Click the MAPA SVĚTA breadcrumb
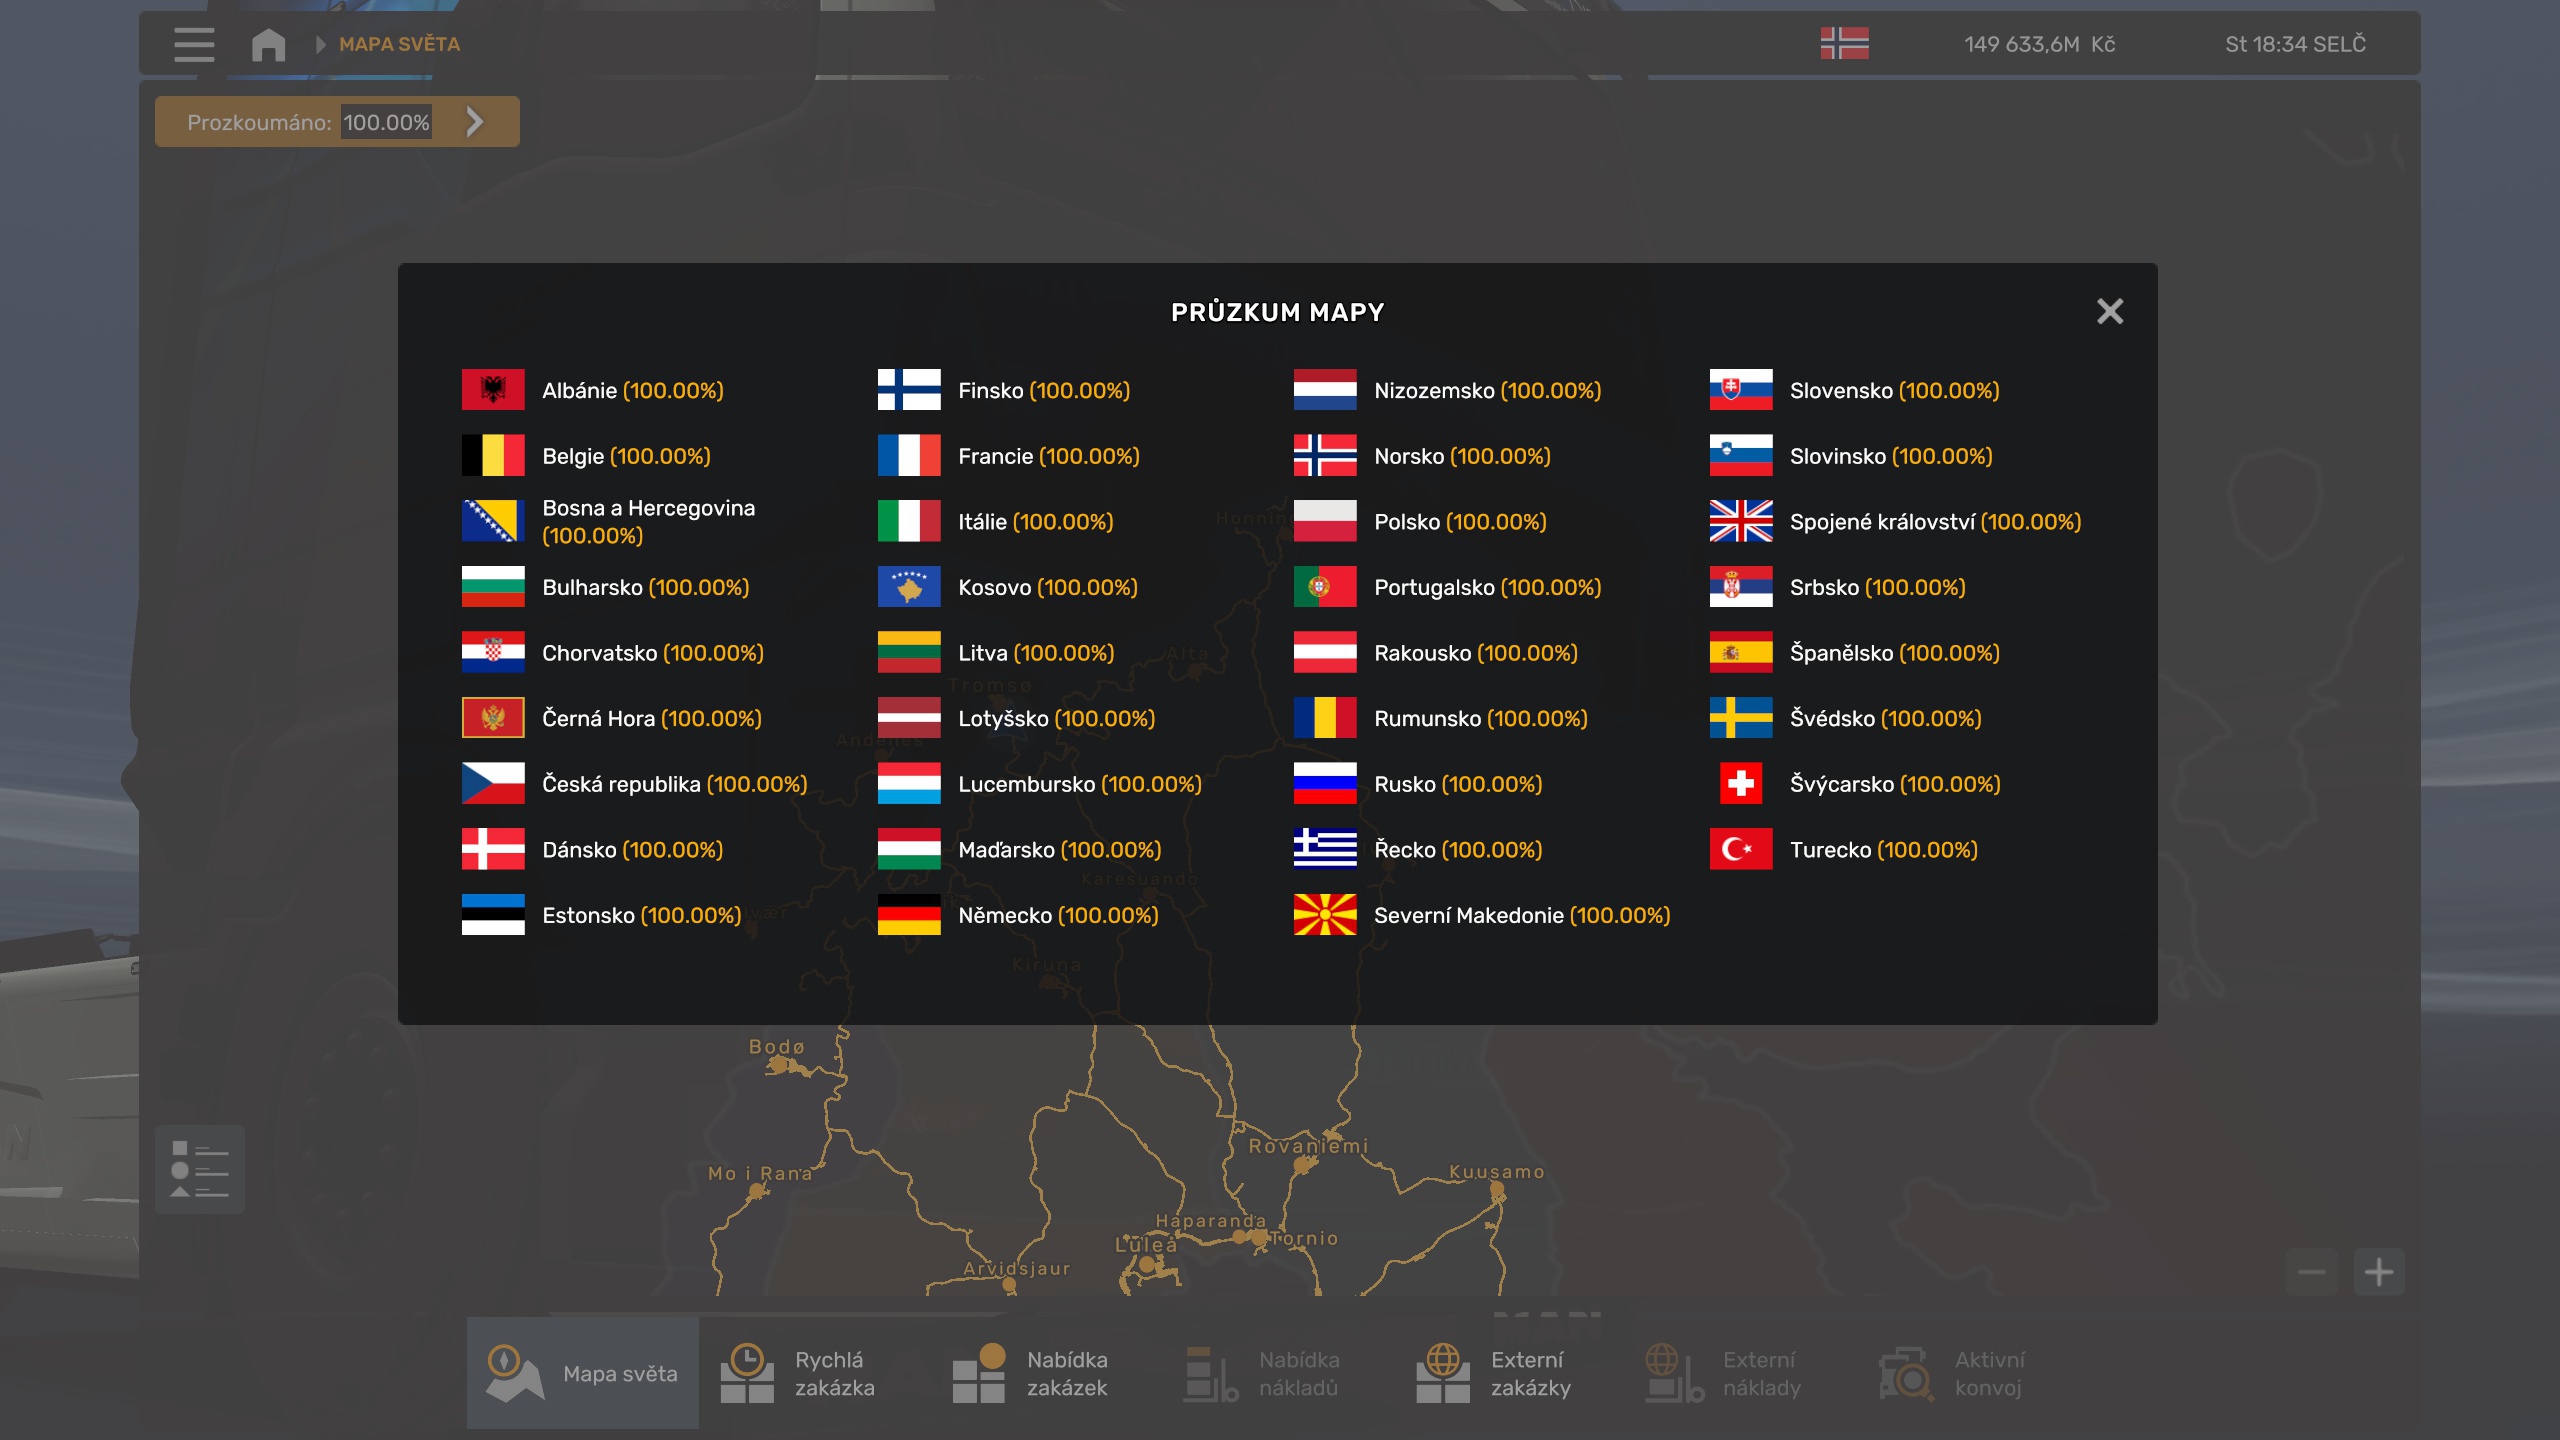The image size is (2560, 1440). click(x=399, y=44)
